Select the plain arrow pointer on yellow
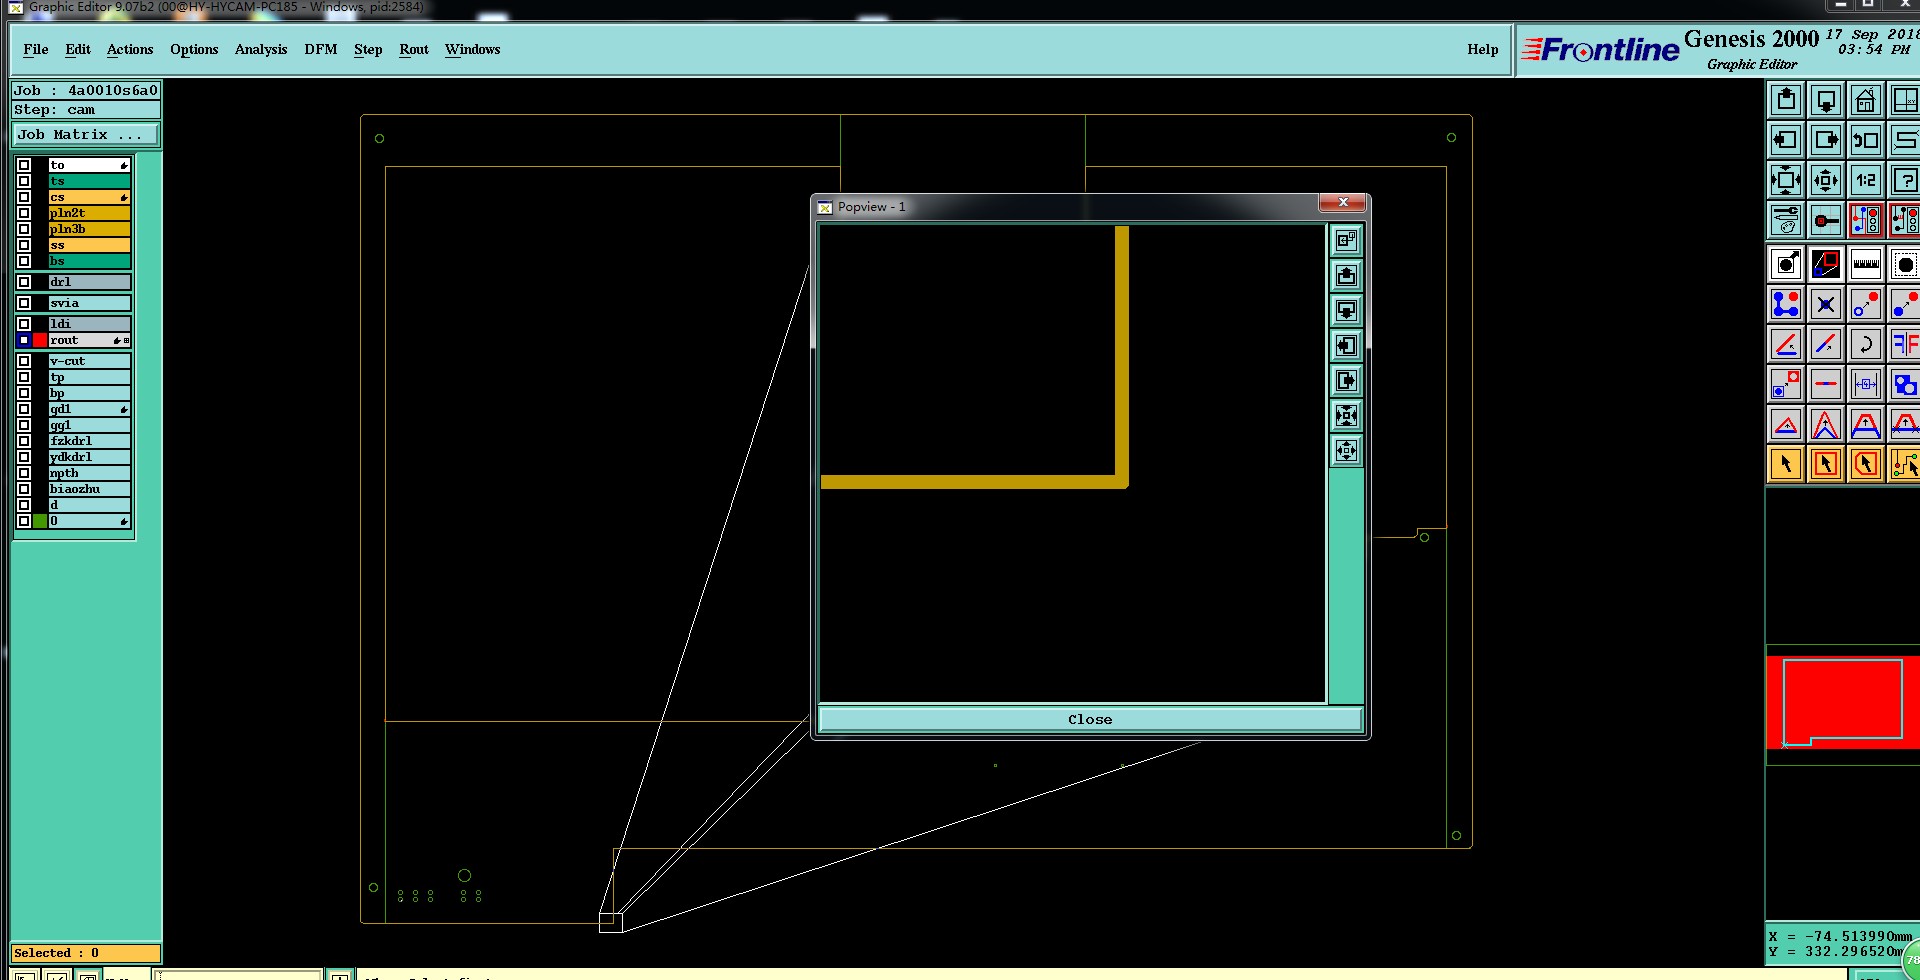This screenshot has height=980, width=1920. pyautogui.click(x=1786, y=464)
